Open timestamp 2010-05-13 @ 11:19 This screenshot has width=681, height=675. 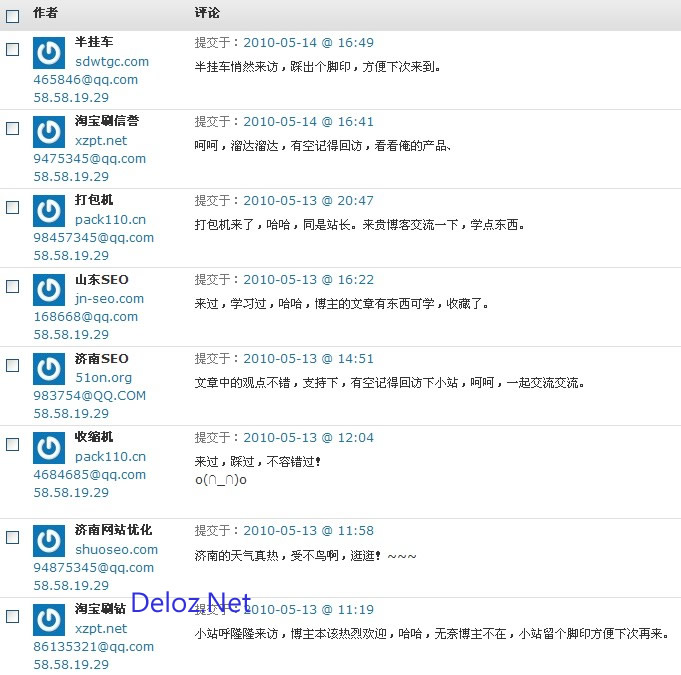point(308,610)
